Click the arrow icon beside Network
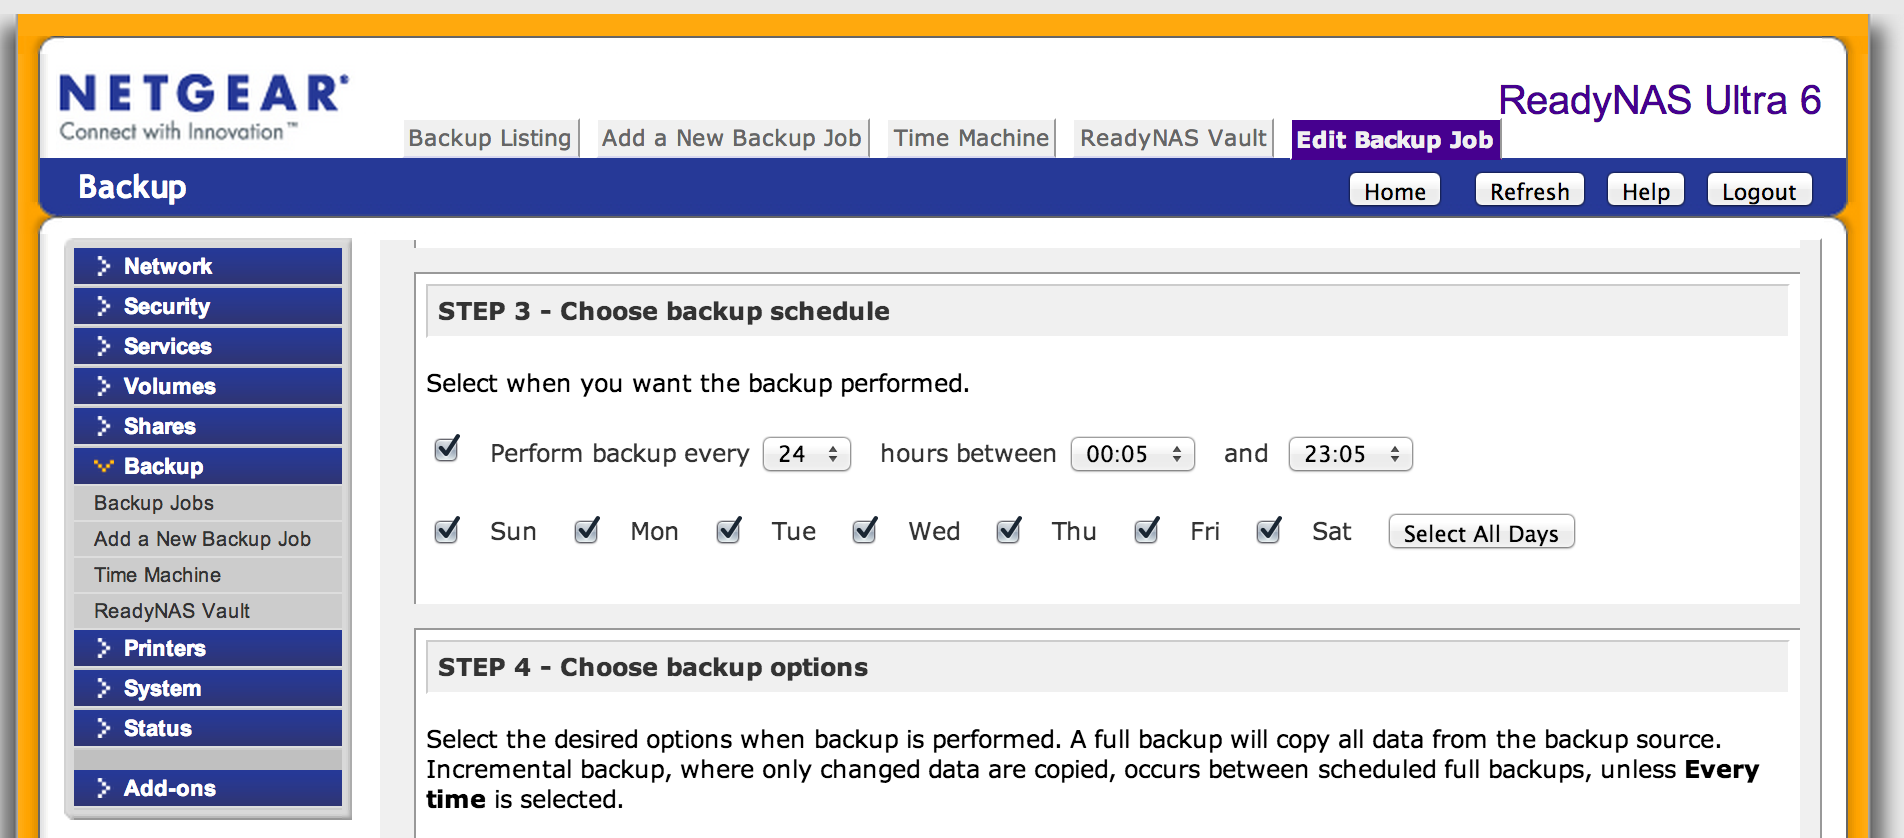Viewport: 1904px width, 838px height. click(103, 266)
